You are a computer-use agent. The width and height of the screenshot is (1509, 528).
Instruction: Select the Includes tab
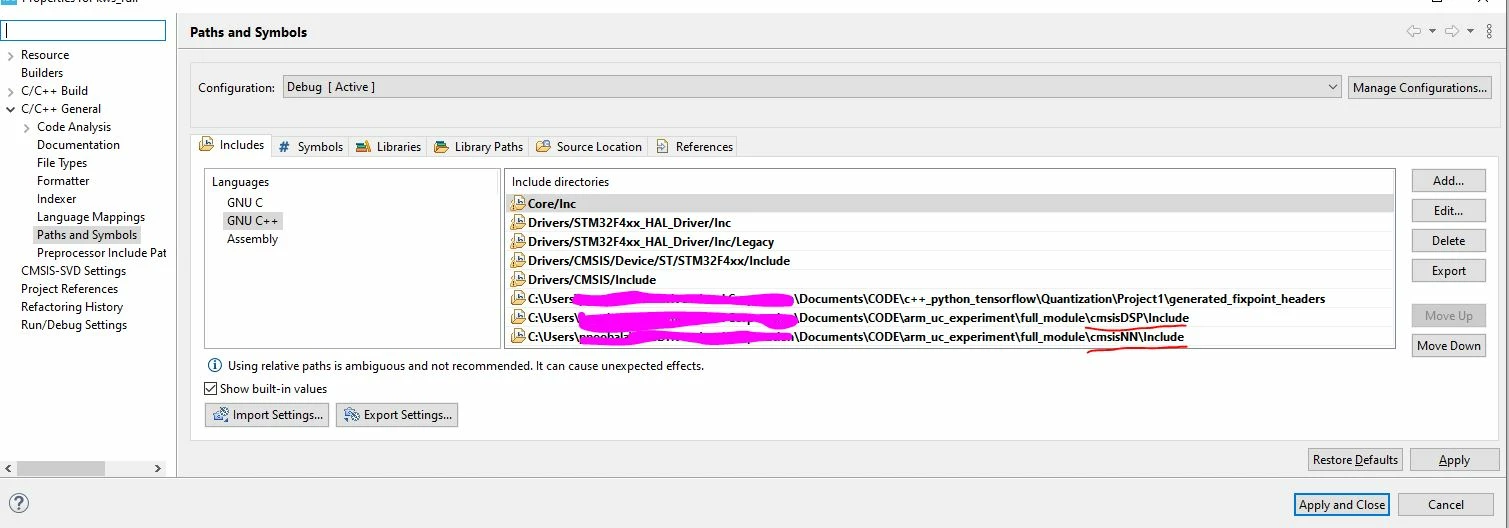(232, 145)
